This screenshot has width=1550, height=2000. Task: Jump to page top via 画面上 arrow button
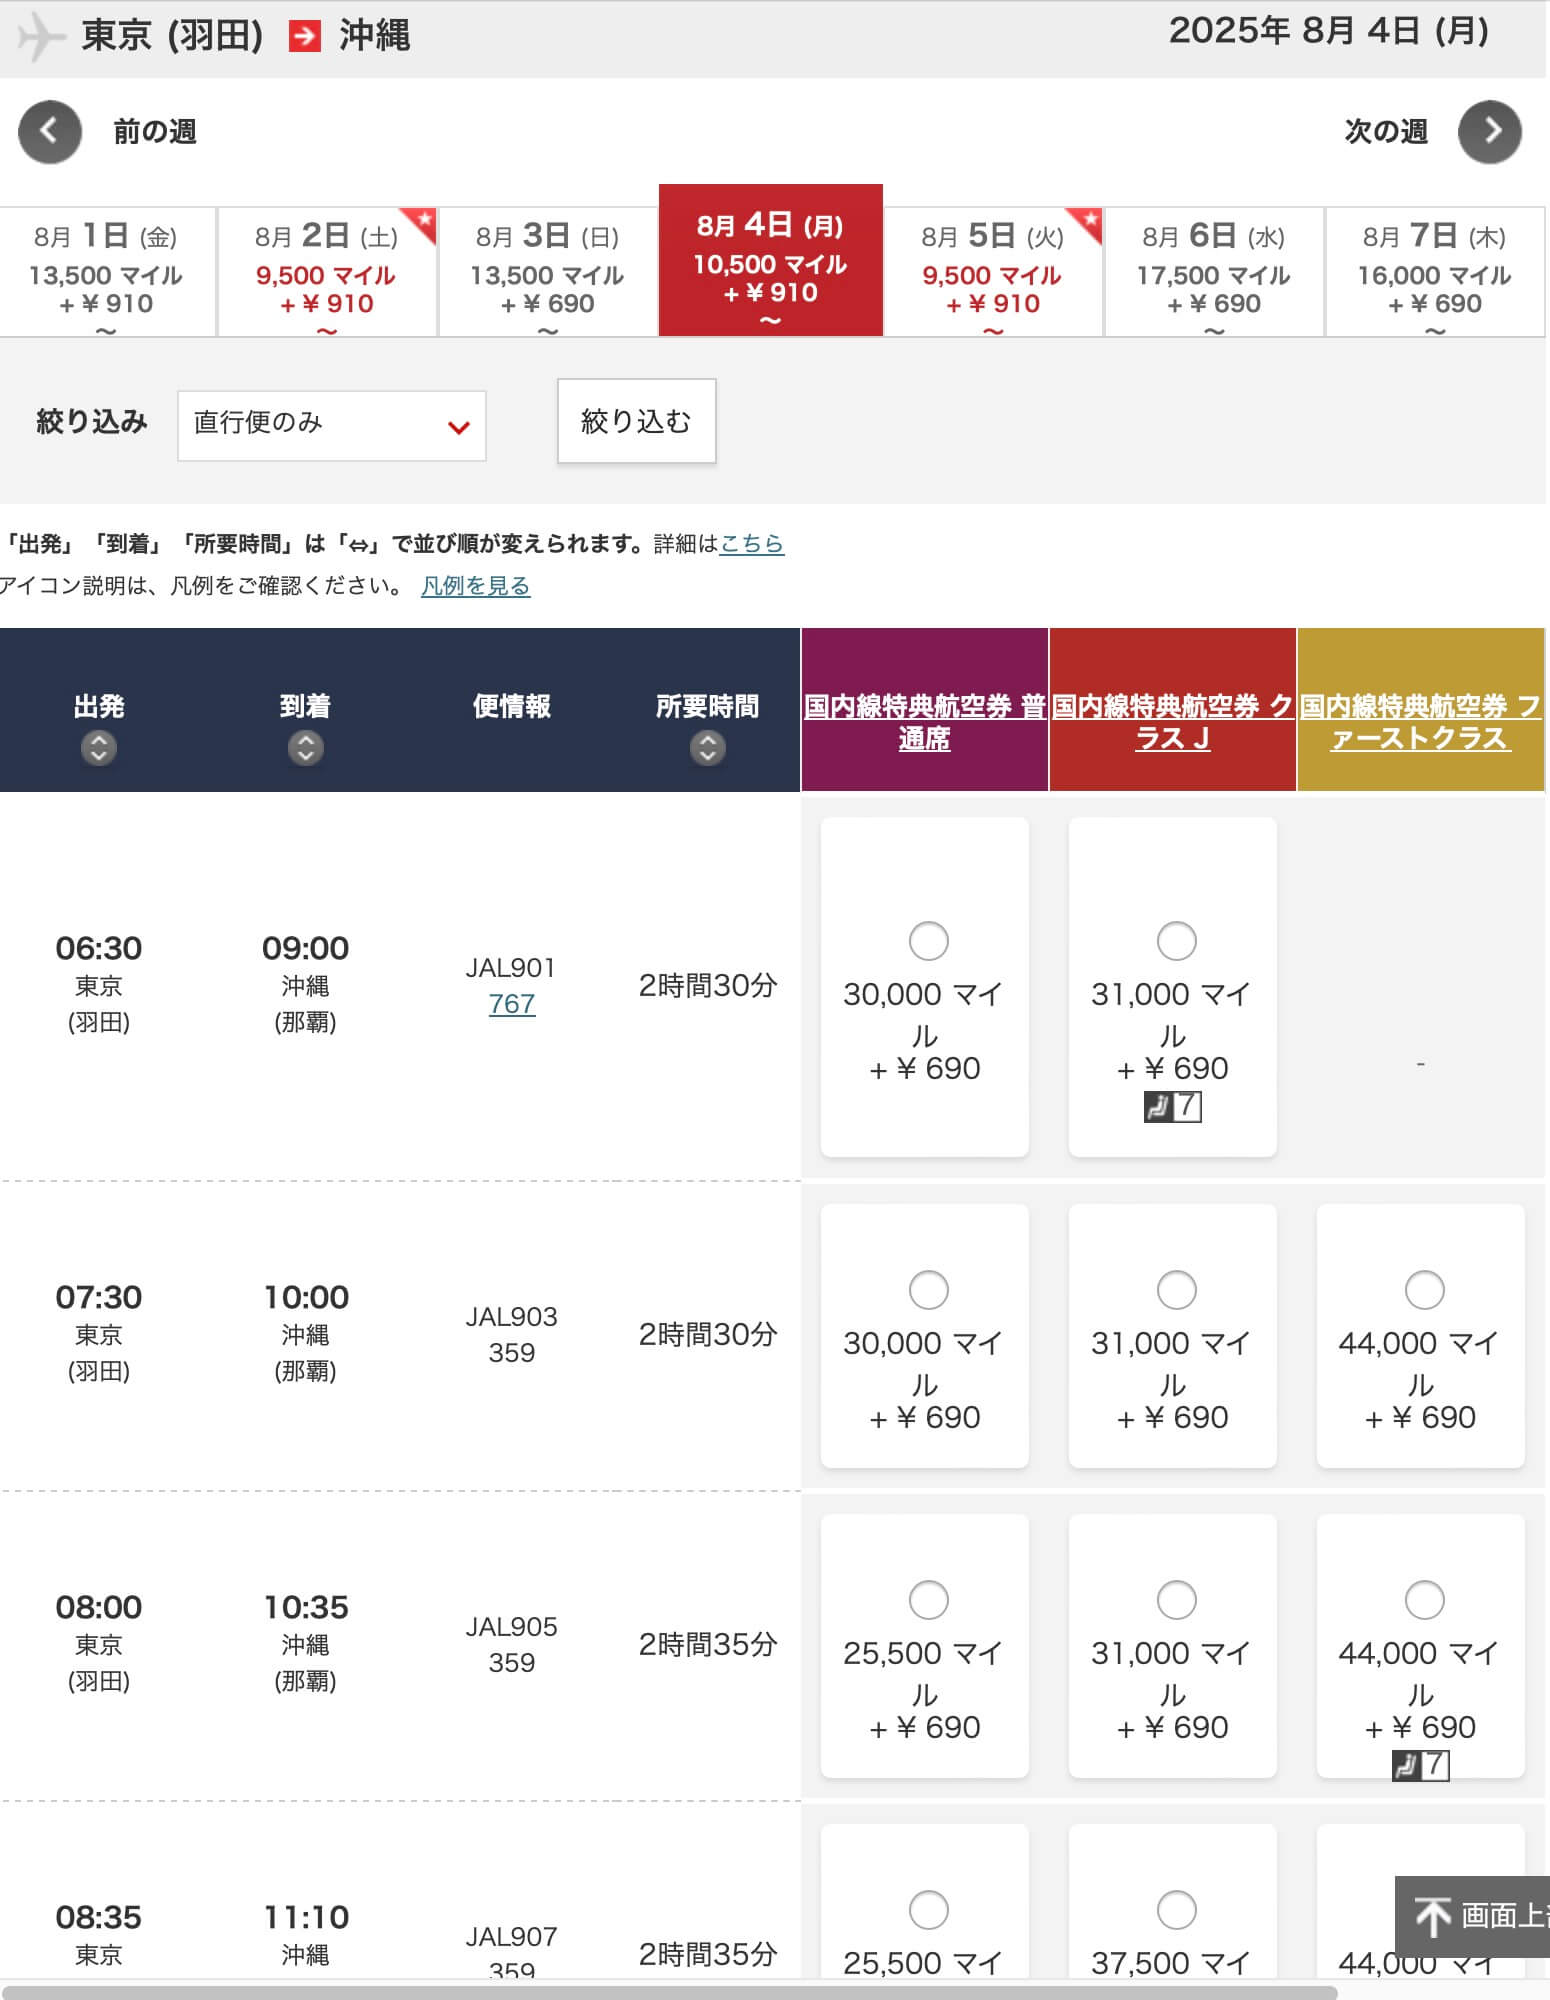[1472, 1916]
